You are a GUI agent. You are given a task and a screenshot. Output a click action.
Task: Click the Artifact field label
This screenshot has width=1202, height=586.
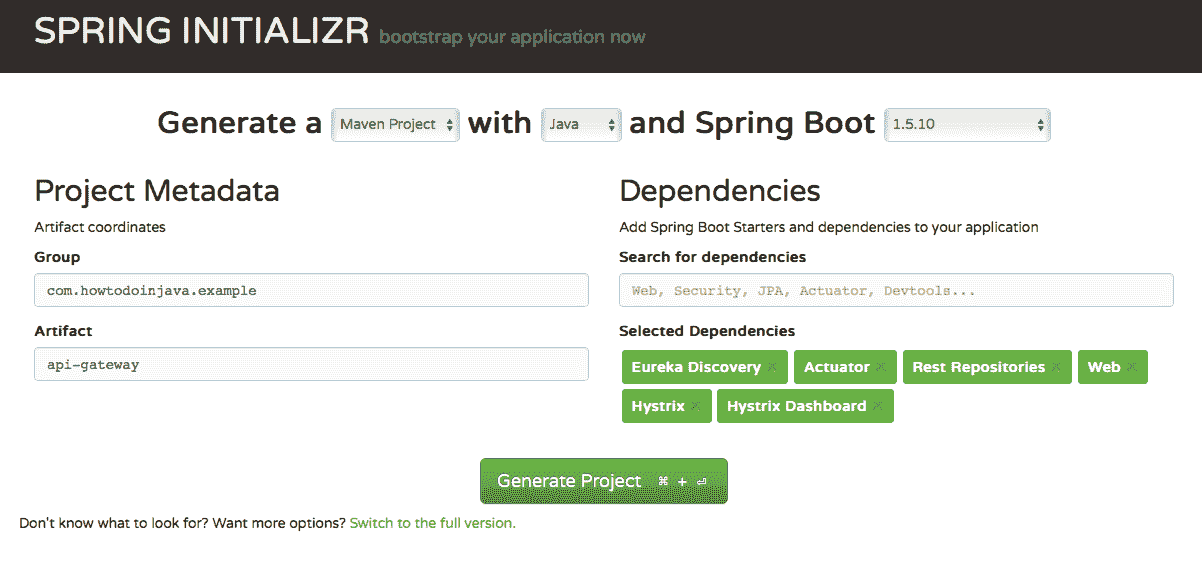(63, 331)
